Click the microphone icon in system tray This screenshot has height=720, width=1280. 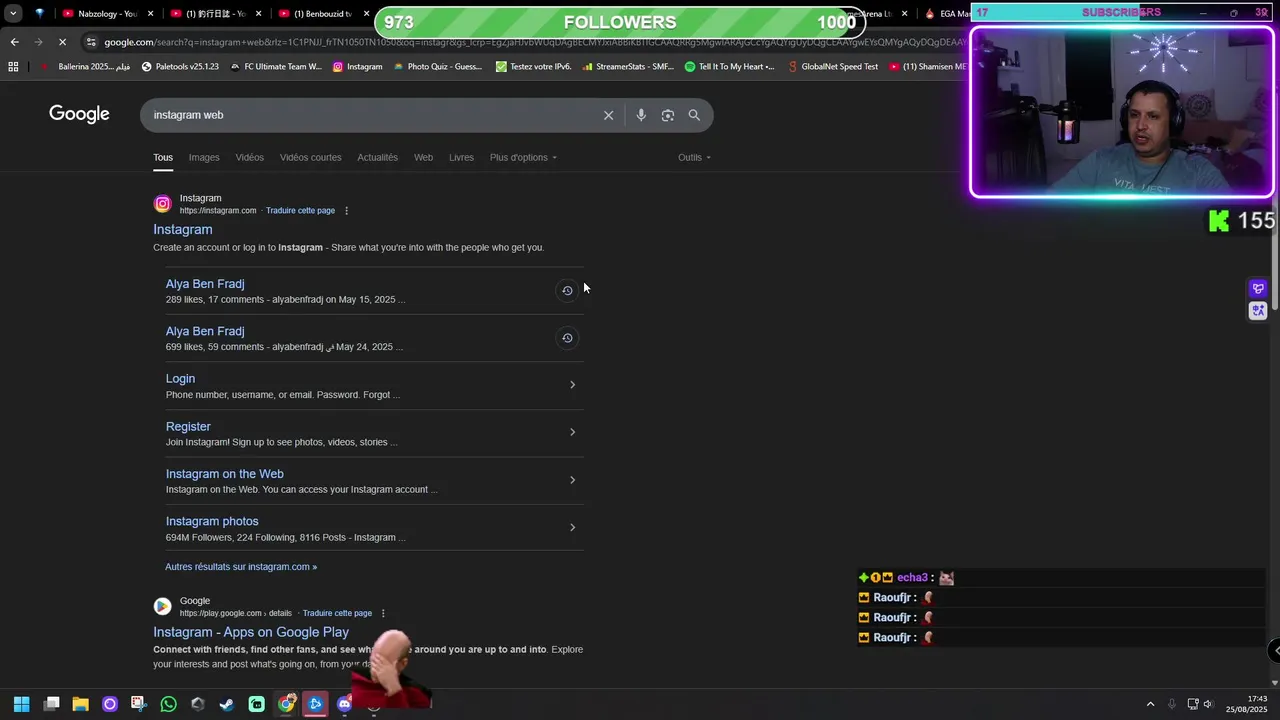(1172, 704)
